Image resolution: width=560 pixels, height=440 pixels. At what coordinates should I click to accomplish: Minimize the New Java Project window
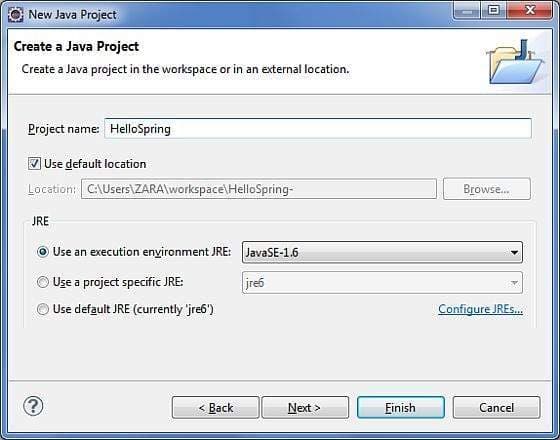[x=467, y=11]
